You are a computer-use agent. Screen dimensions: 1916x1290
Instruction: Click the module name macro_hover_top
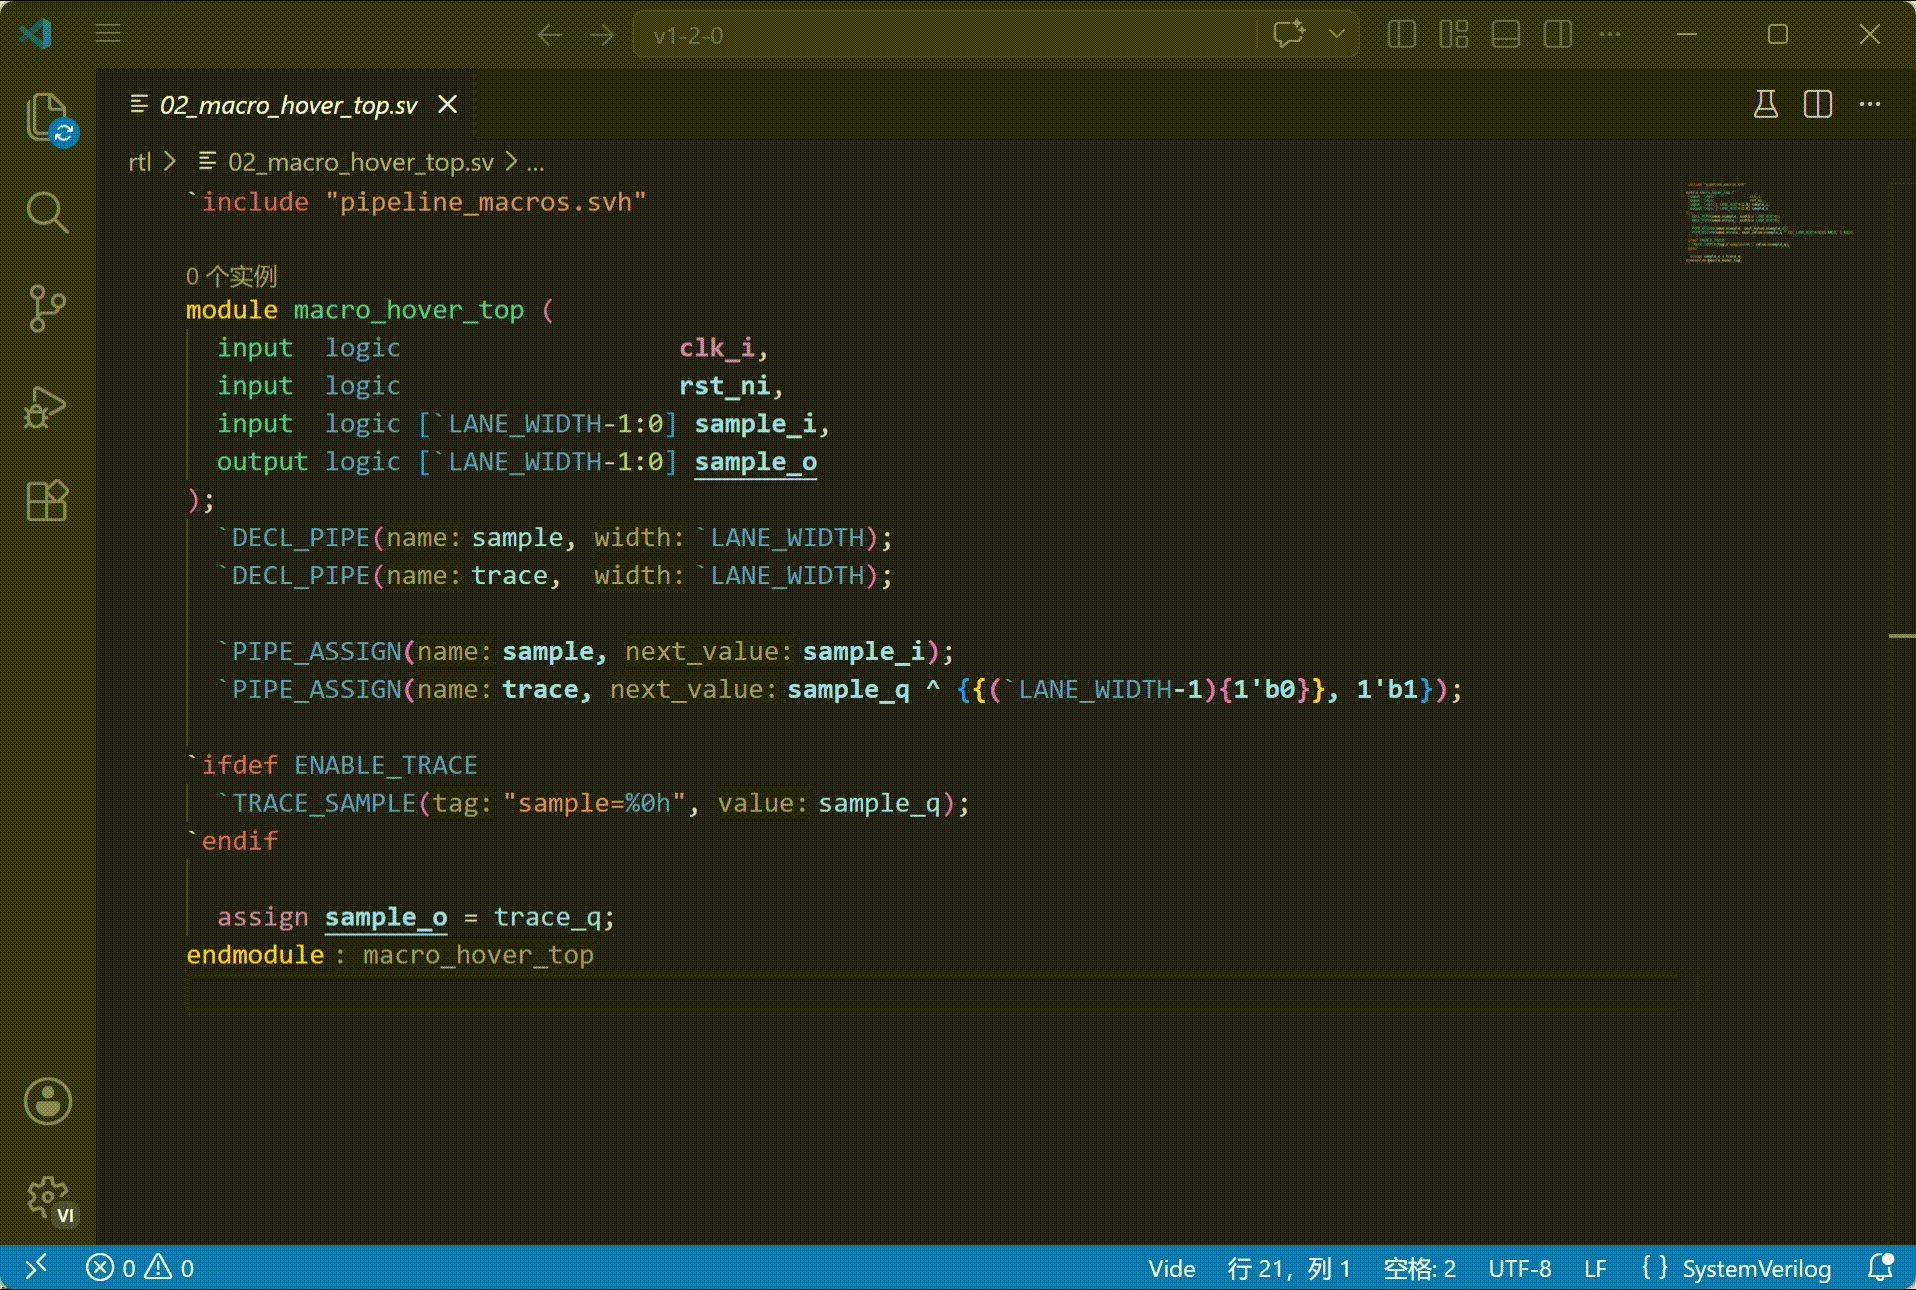click(x=408, y=310)
